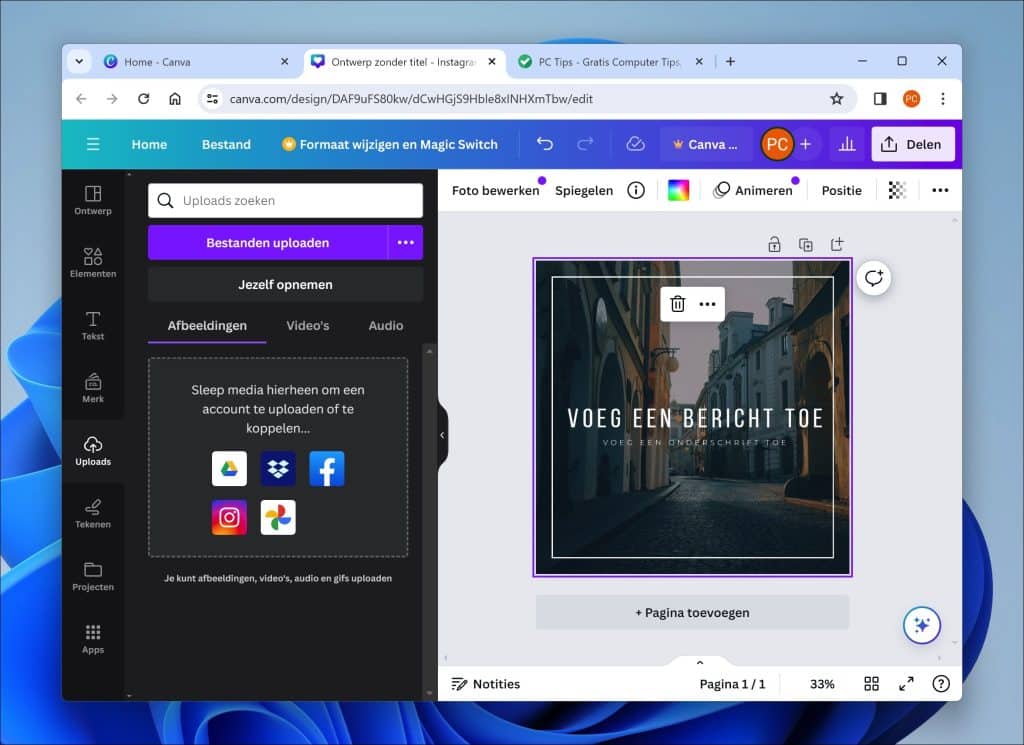Open the analytics bar chart icon
The image size is (1024, 745).
[846, 144]
